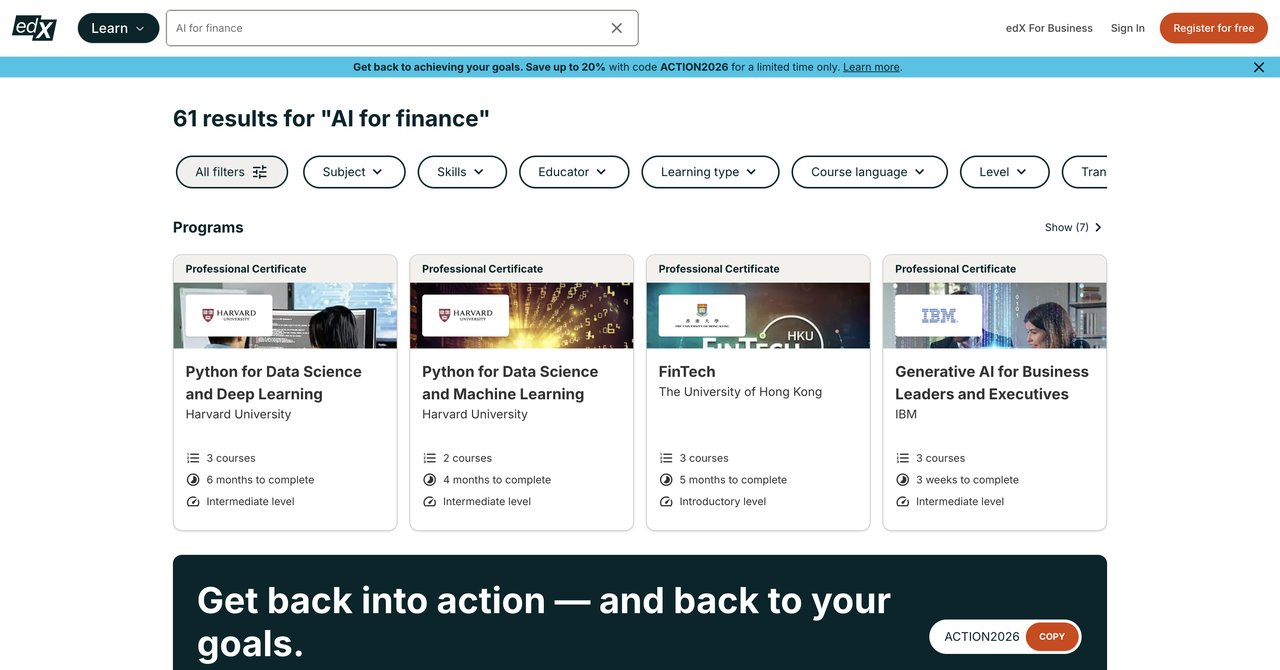Open the All filters panel
Viewport: 1280px width, 670px height.
click(x=232, y=172)
